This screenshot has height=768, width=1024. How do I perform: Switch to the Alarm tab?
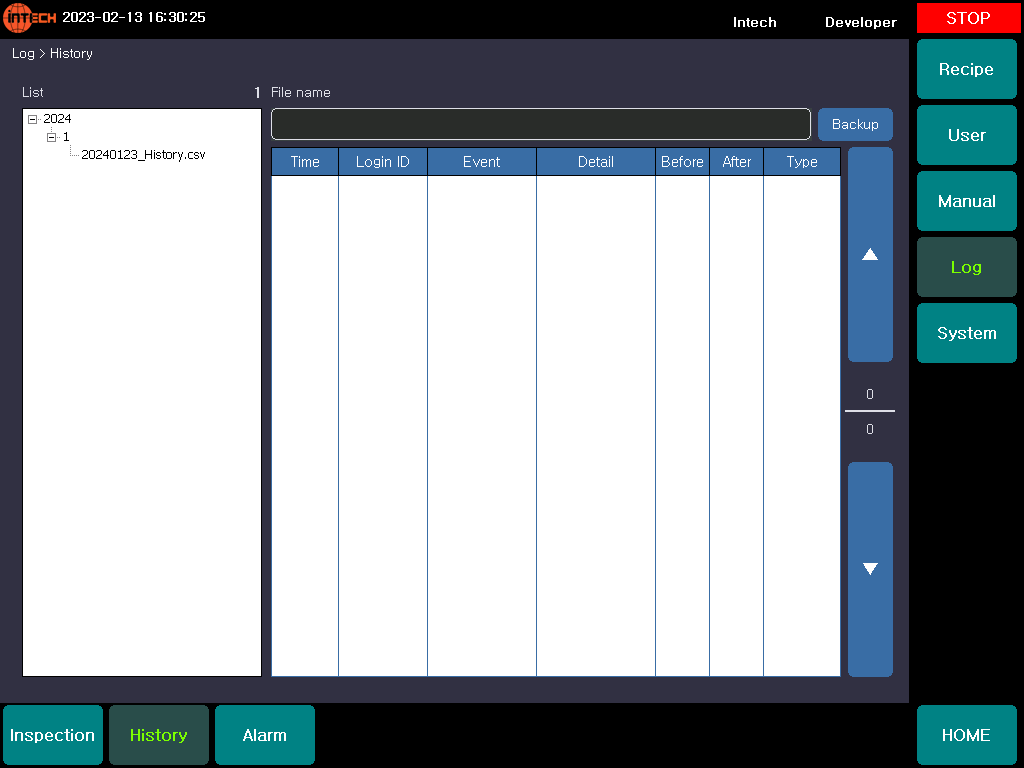265,735
